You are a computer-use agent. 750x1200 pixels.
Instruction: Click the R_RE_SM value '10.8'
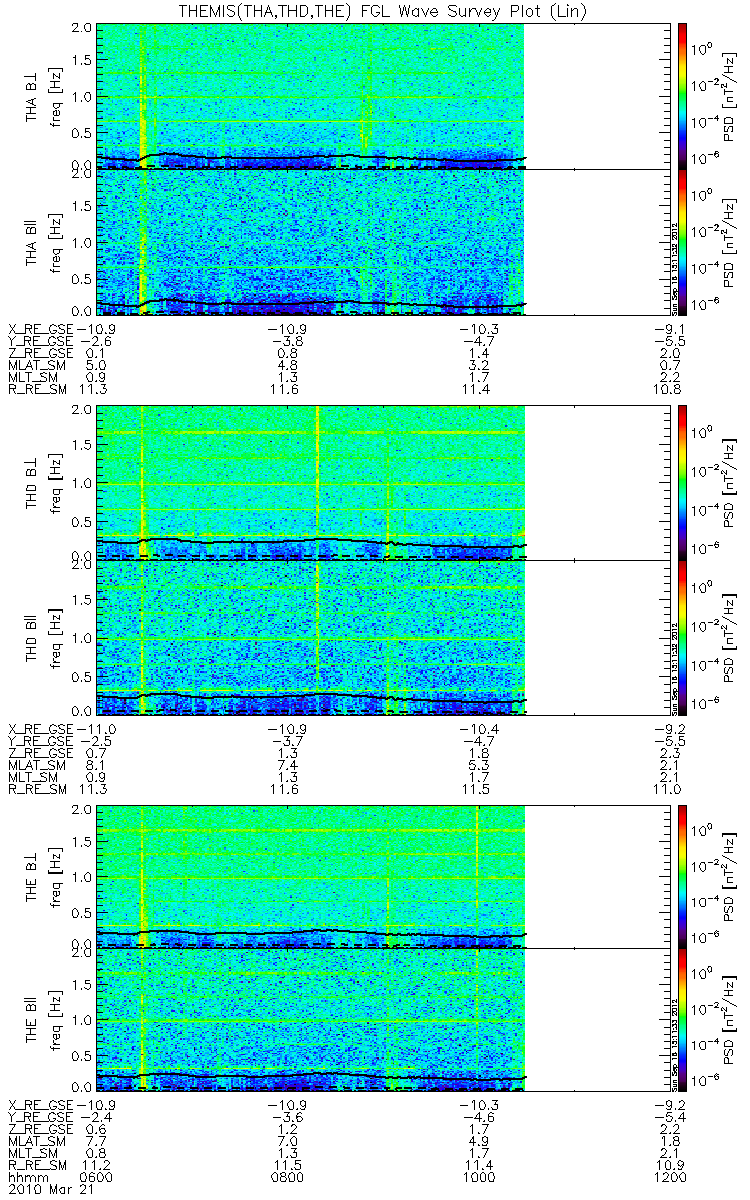pyautogui.click(x=668, y=389)
